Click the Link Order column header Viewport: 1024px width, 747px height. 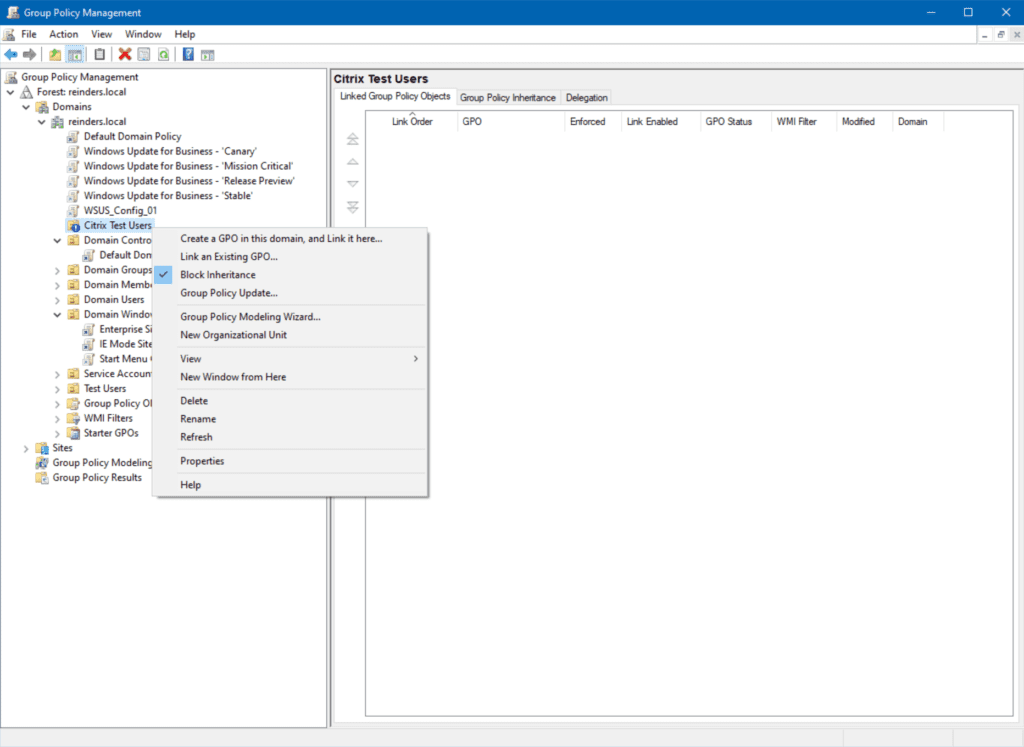[415, 120]
